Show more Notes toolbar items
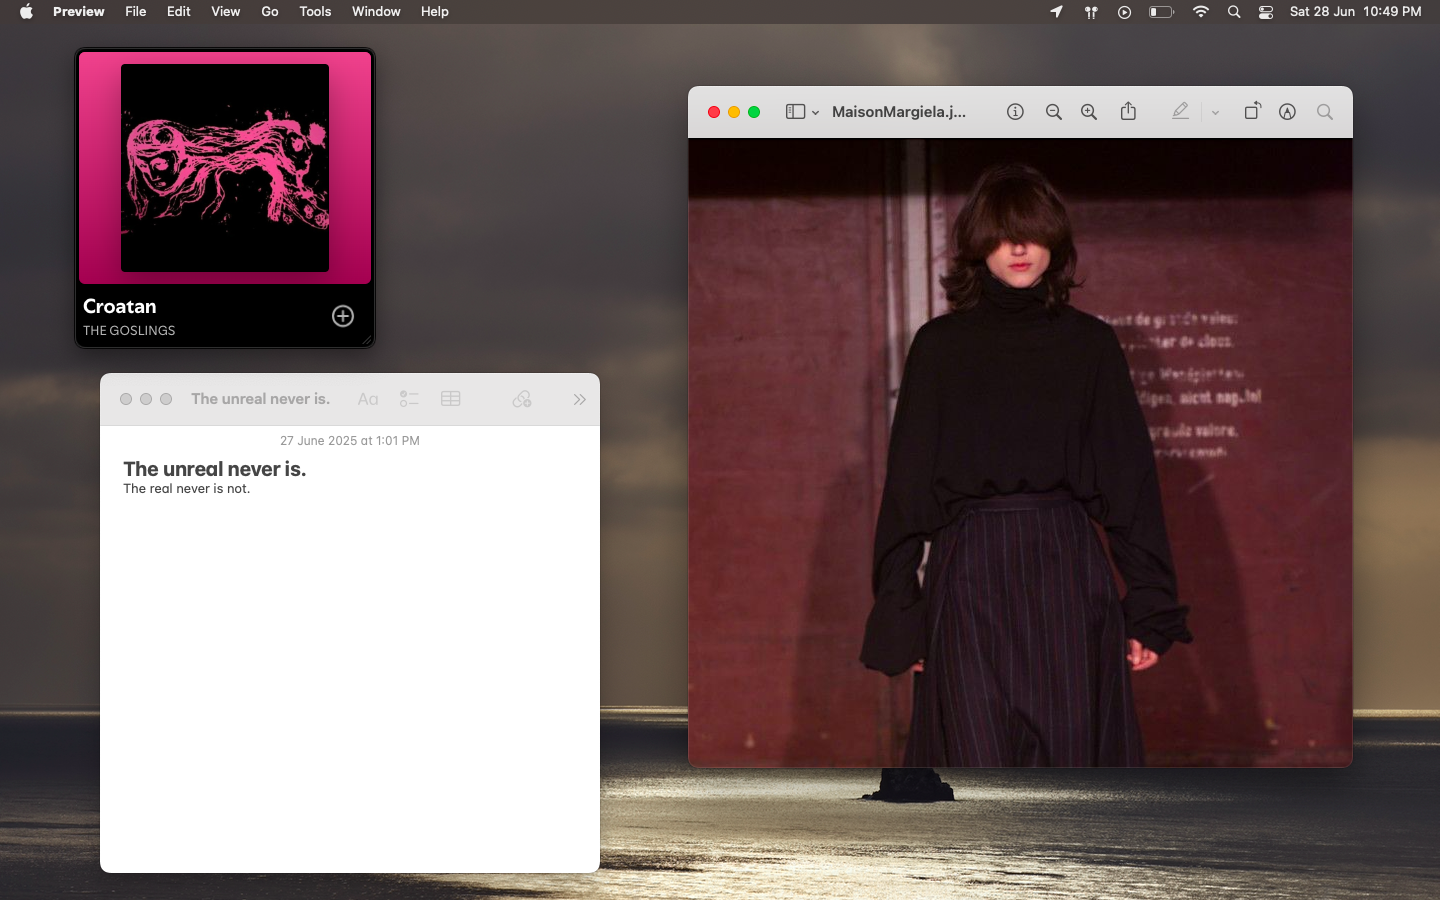 [x=579, y=399]
